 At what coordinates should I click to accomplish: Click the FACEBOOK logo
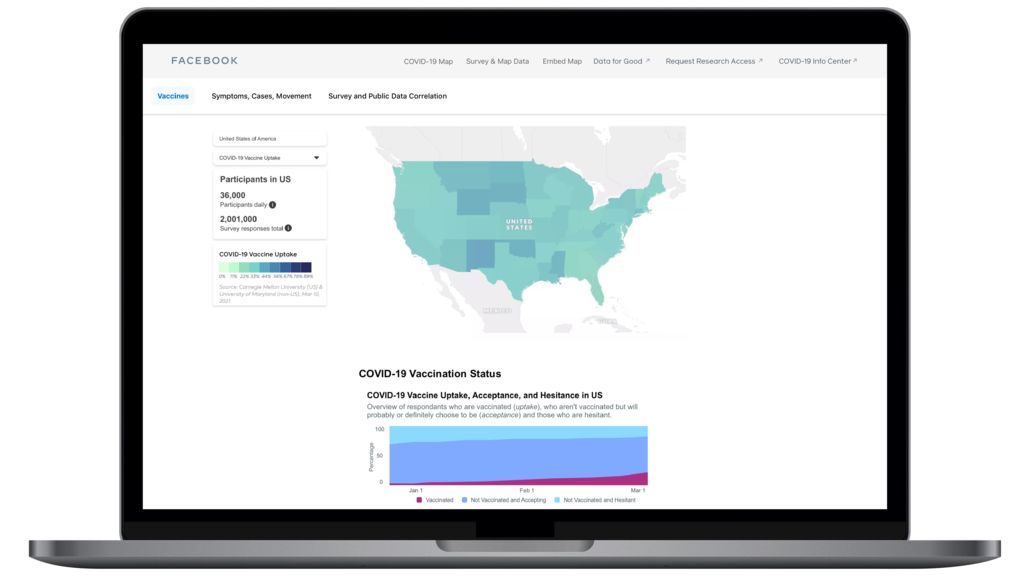coord(204,61)
